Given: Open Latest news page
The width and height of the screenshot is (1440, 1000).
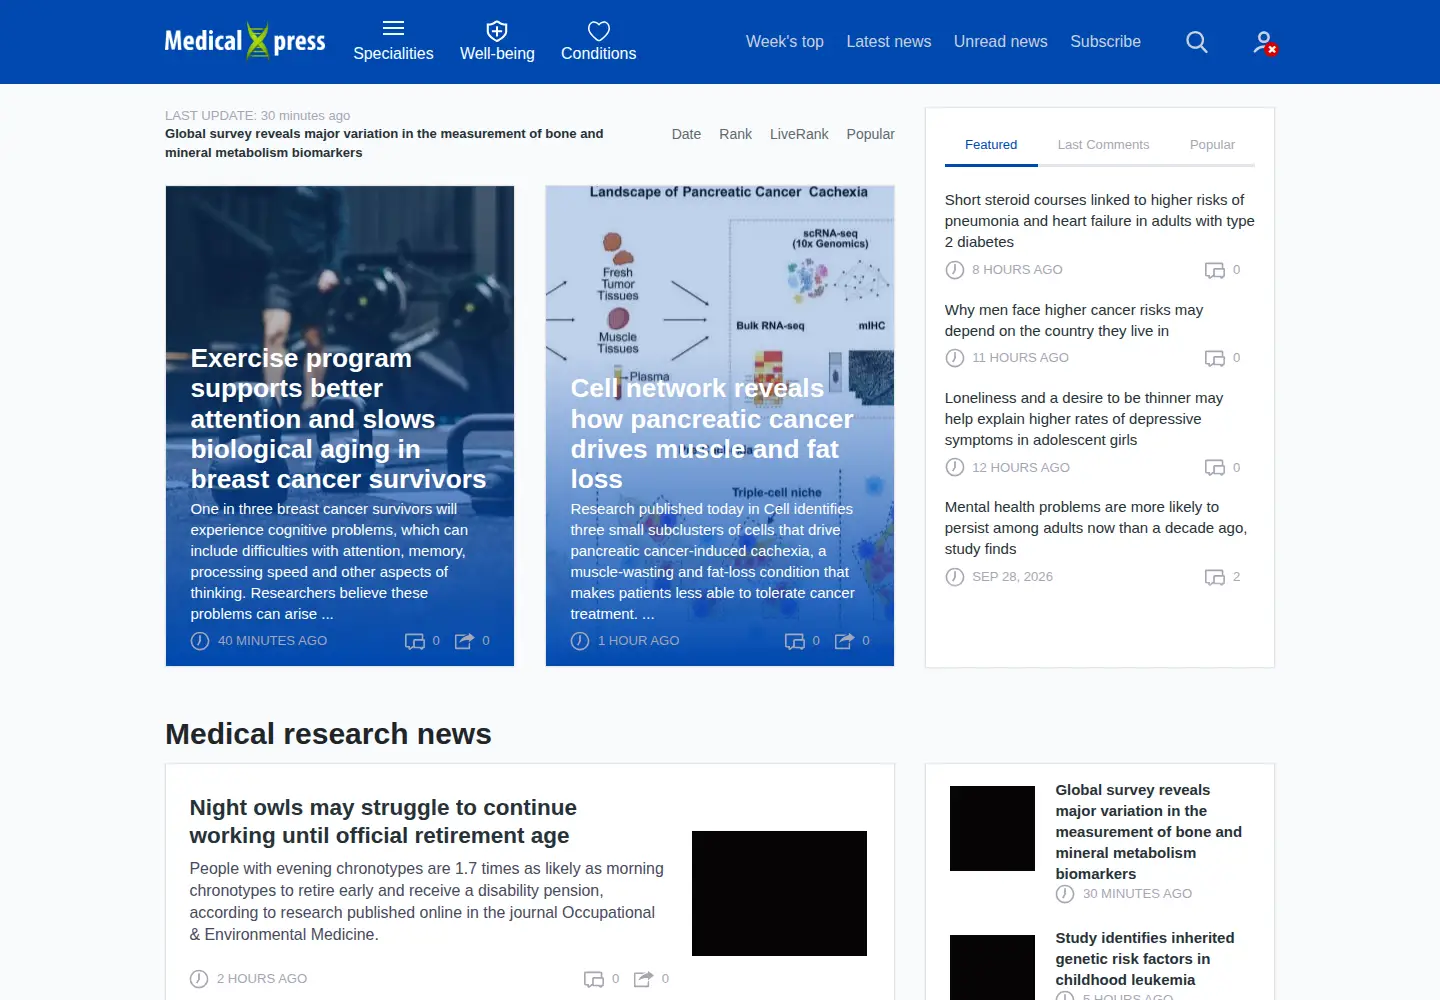Looking at the screenshot, I should coord(889,42).
